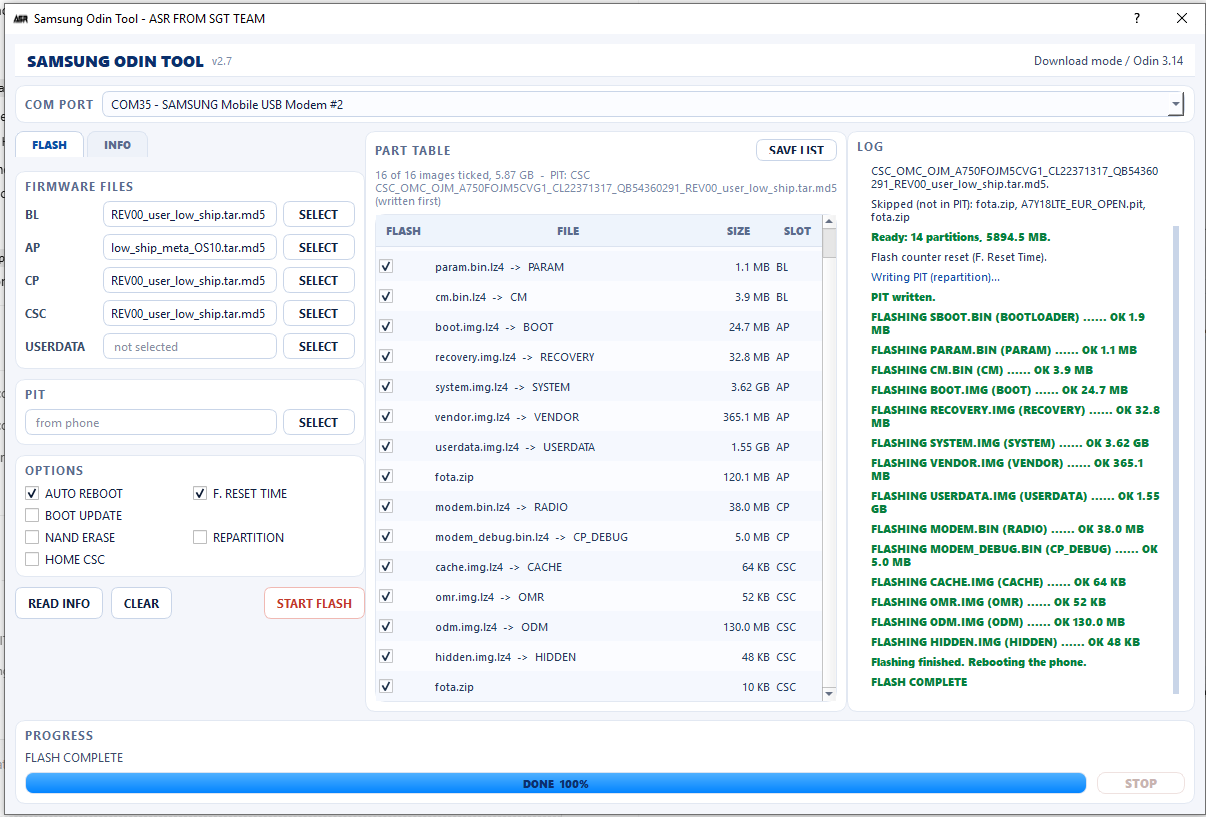This screenshot has height=817, width=1206.
Task: Uncheck userdata.img.lz4 USERDATA partition
Action: 386,447
